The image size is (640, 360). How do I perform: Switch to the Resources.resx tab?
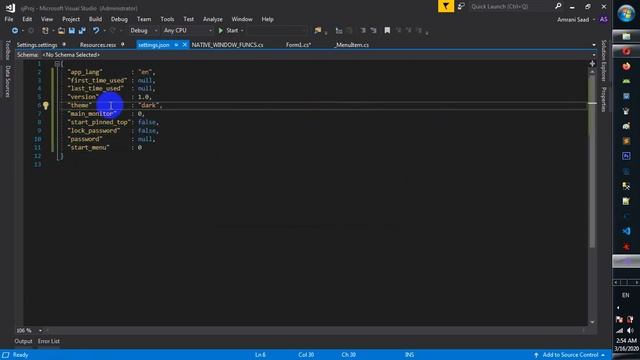pyautogui.click(x=98, y=45)
